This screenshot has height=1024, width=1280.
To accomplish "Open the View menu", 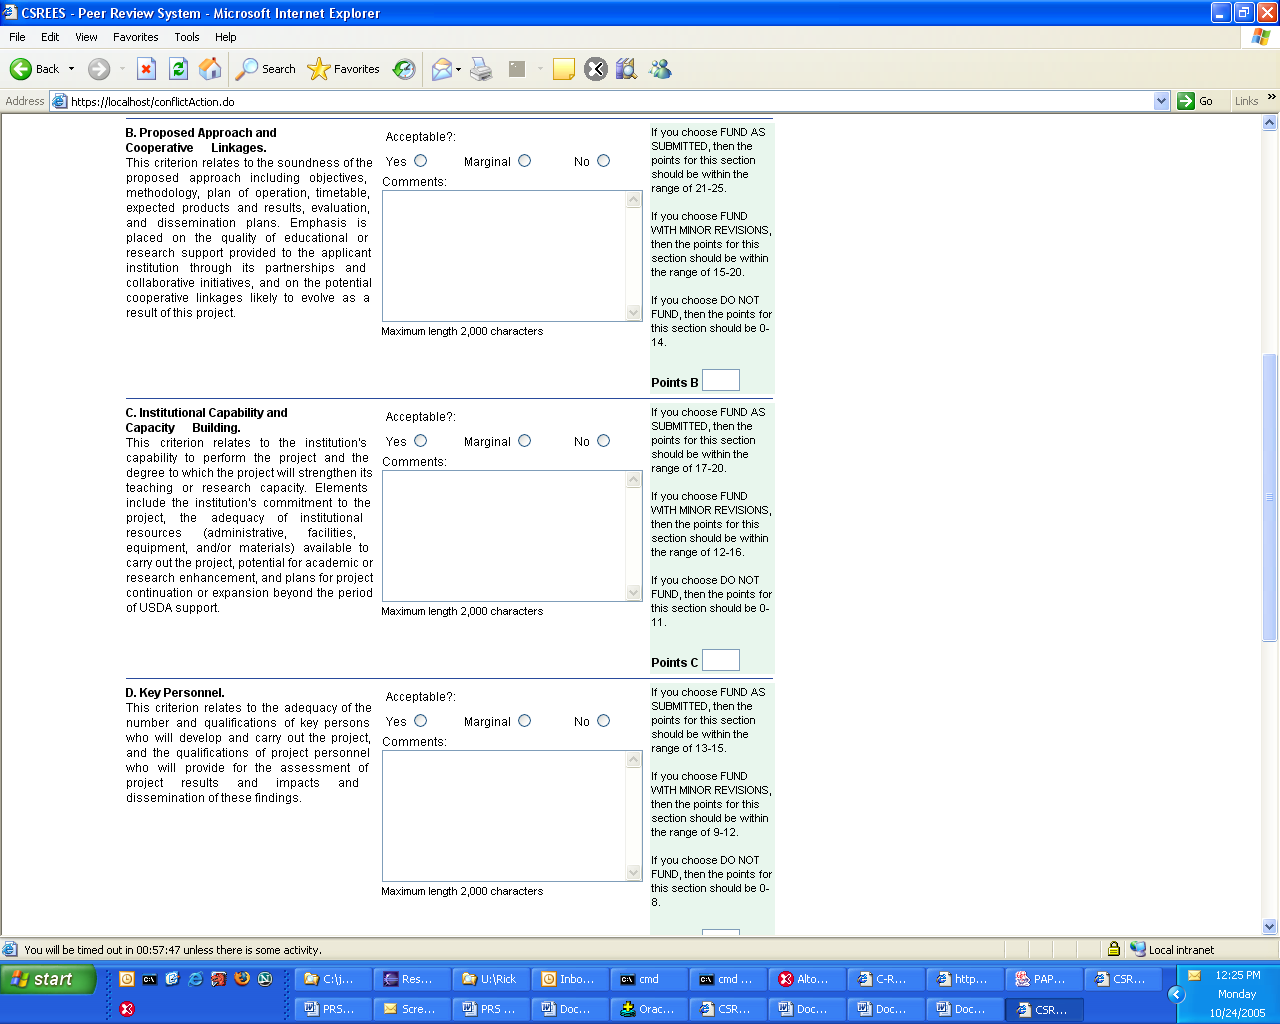I will pos(86,37).
